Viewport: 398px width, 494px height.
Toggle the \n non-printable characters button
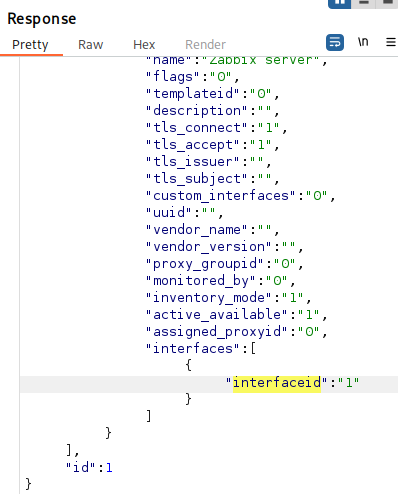point(363,42)
